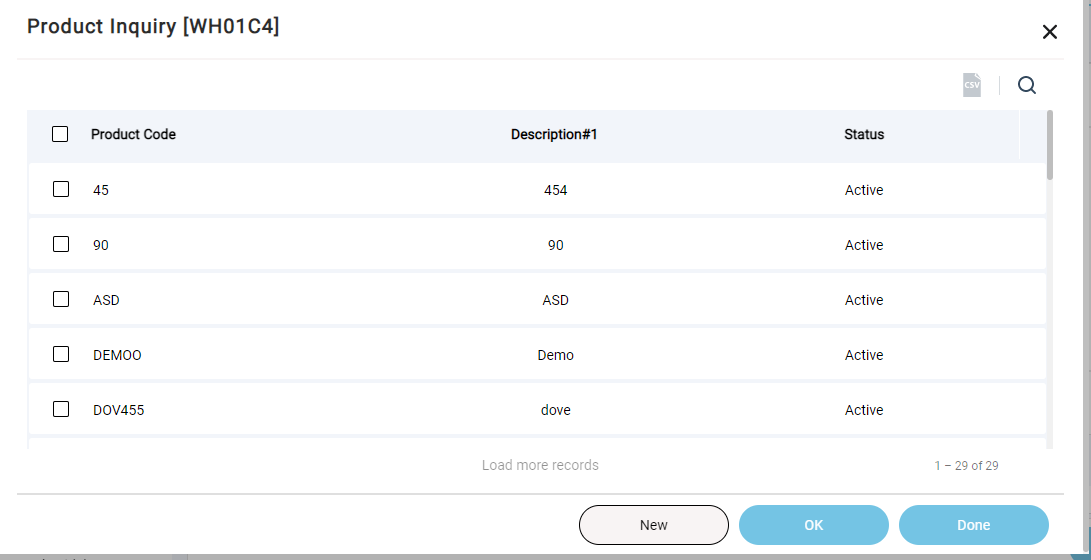Select the checkbox for product 90

tap(61, 244)
